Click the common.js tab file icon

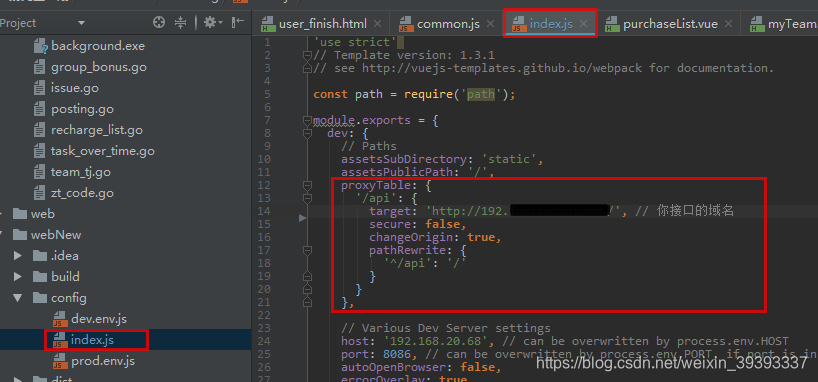click(x=406, y=24)
